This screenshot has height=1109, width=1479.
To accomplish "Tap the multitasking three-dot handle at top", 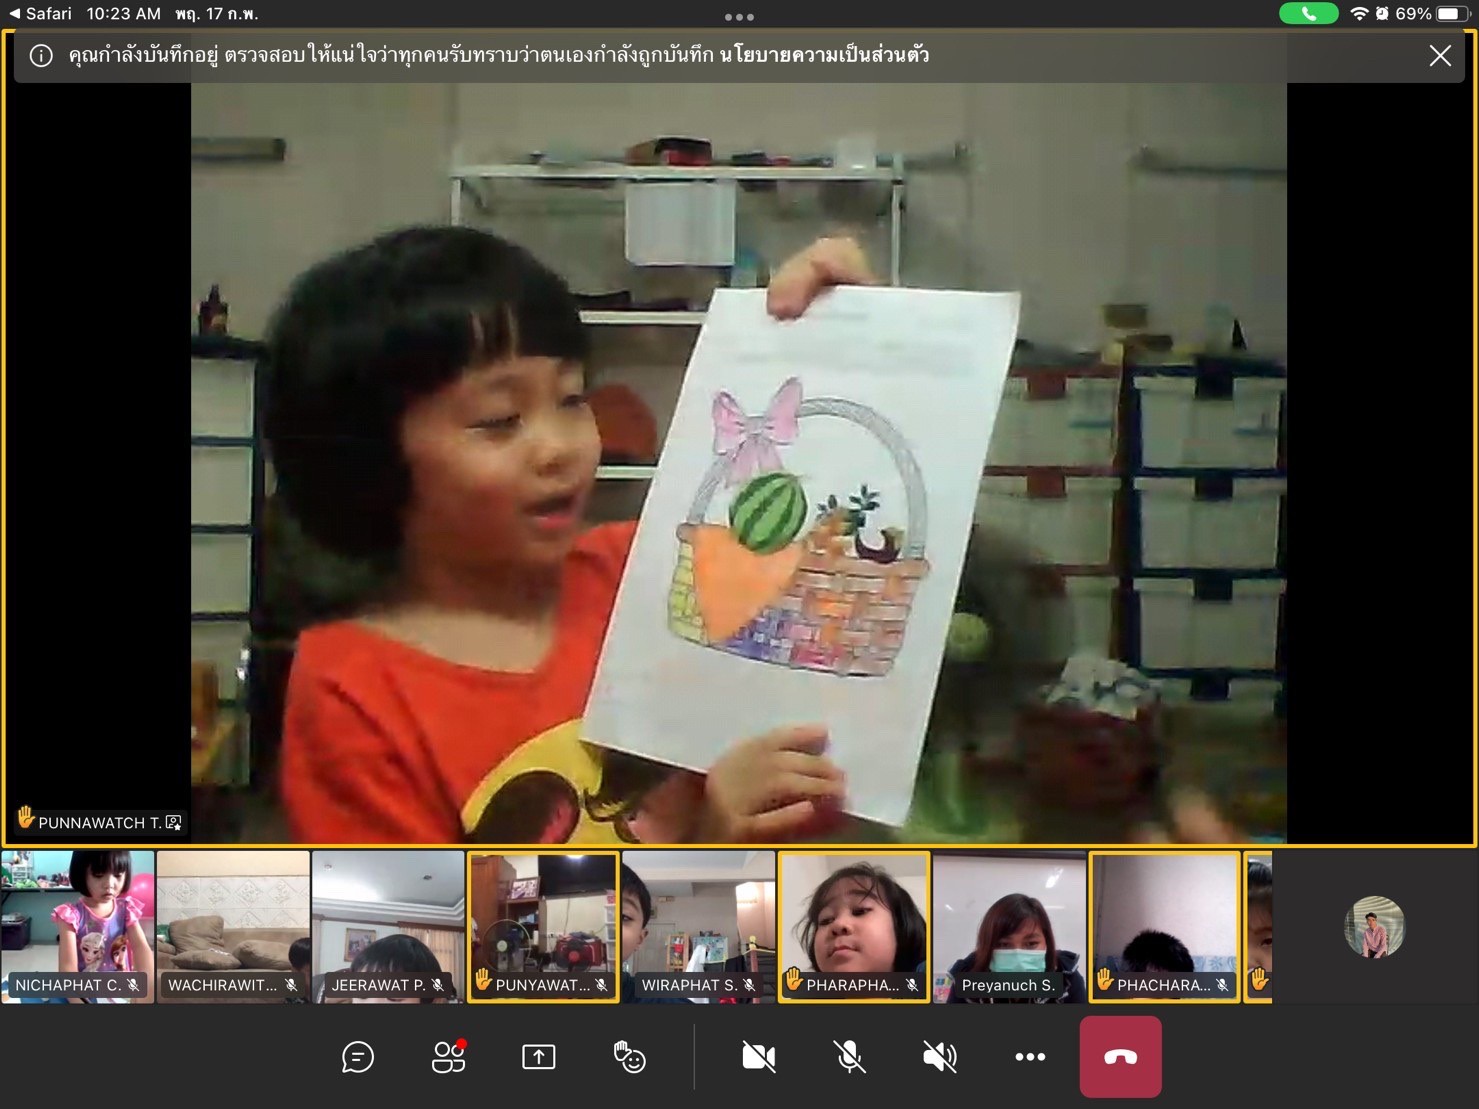I will pos(739,16).
